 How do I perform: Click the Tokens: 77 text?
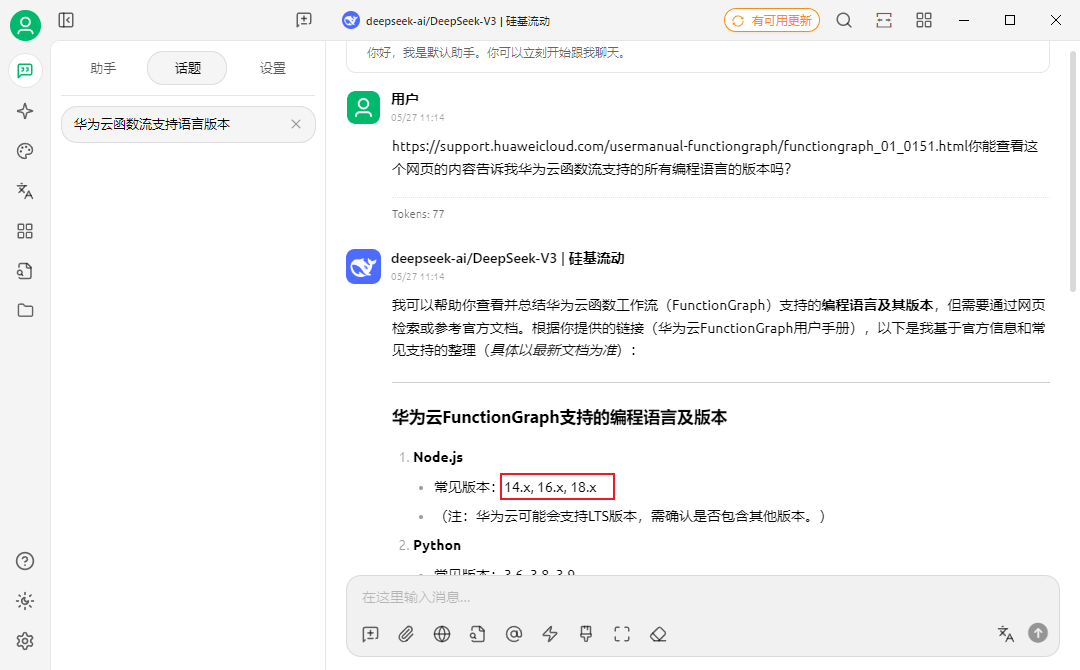coord(418,214)
